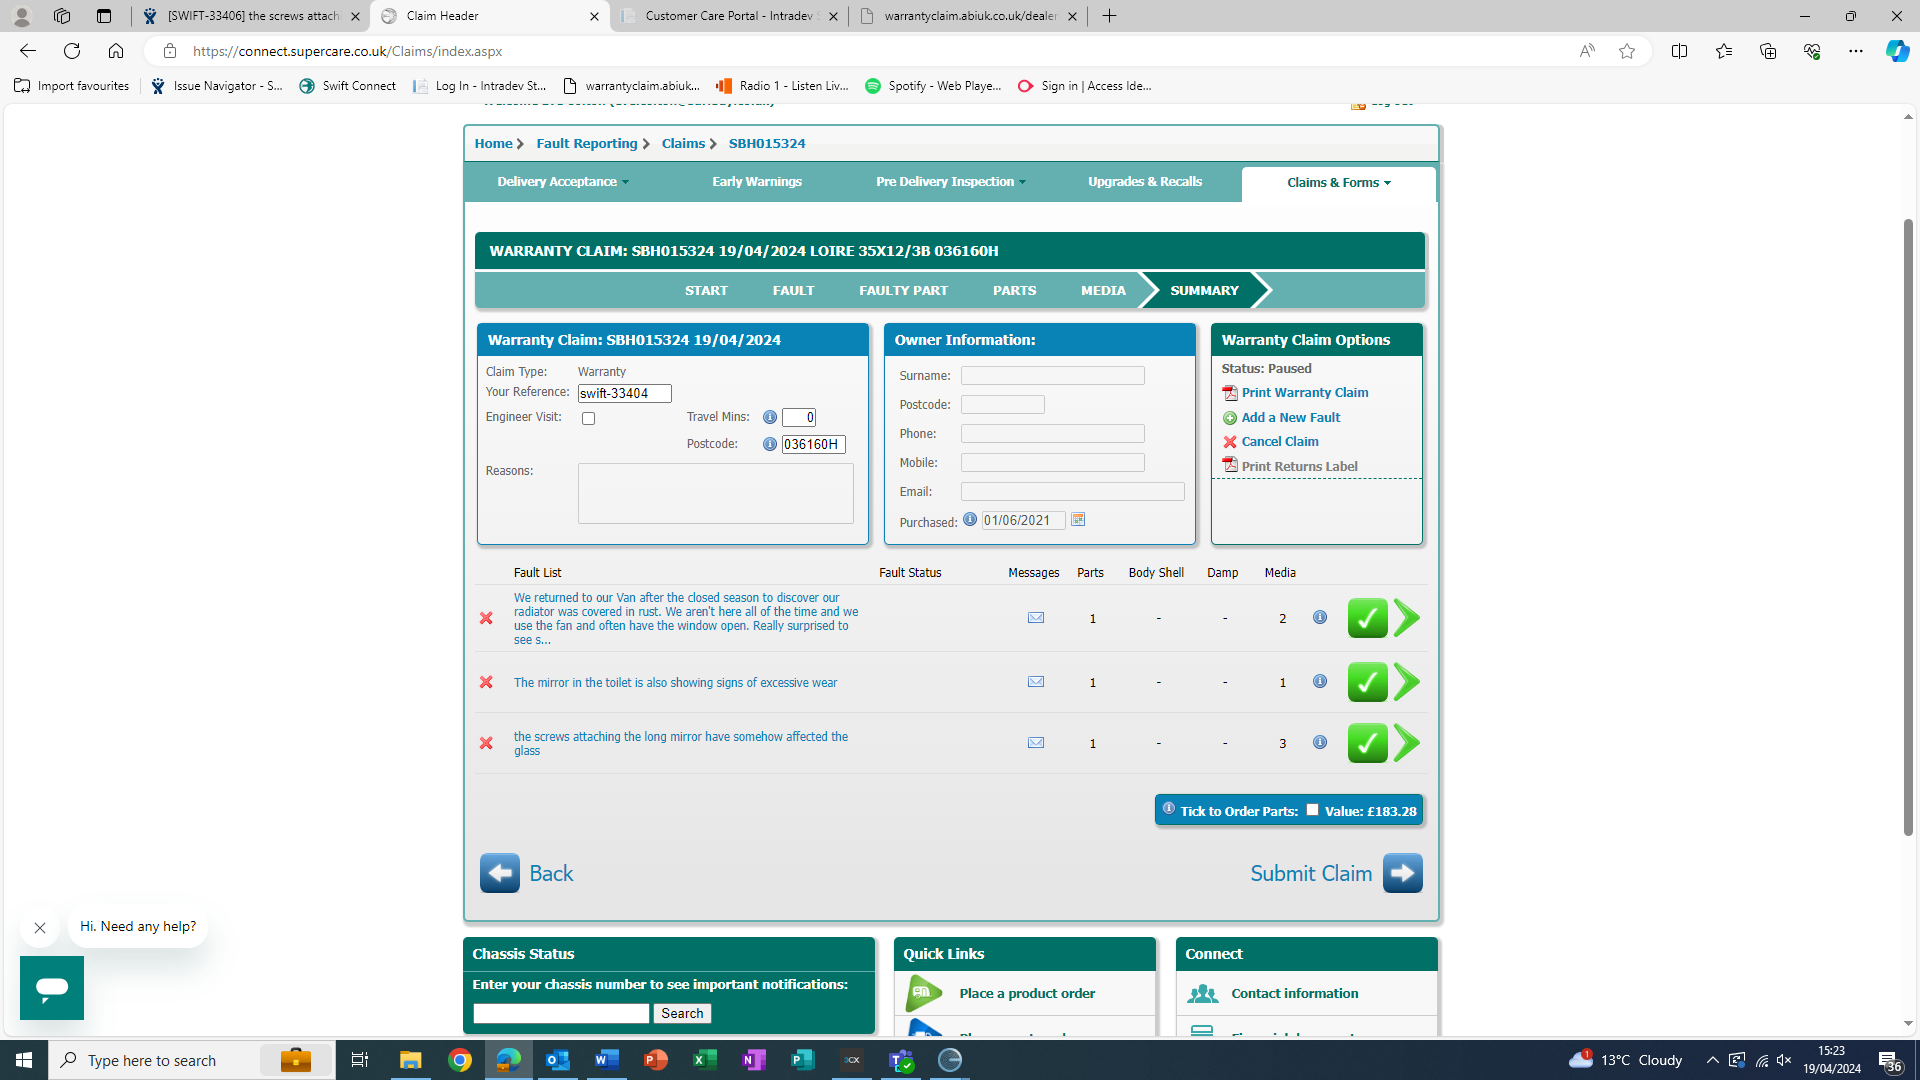Switch to the MEDIA step tab
The height and width of the screenshot is (1080, 1920).
1103,291
